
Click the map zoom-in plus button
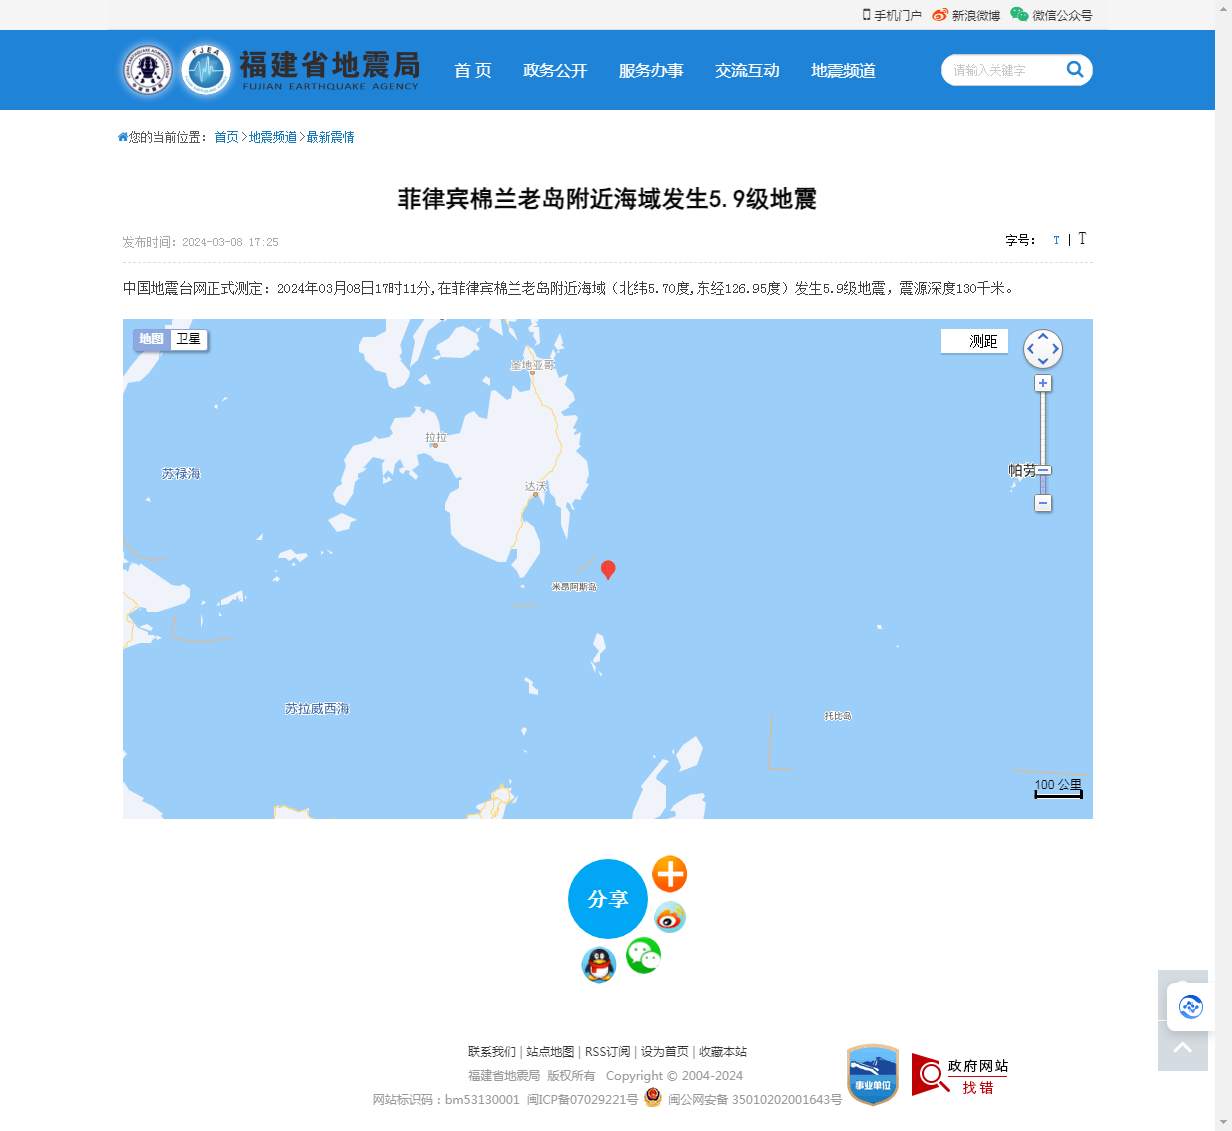click(1043, 383)
